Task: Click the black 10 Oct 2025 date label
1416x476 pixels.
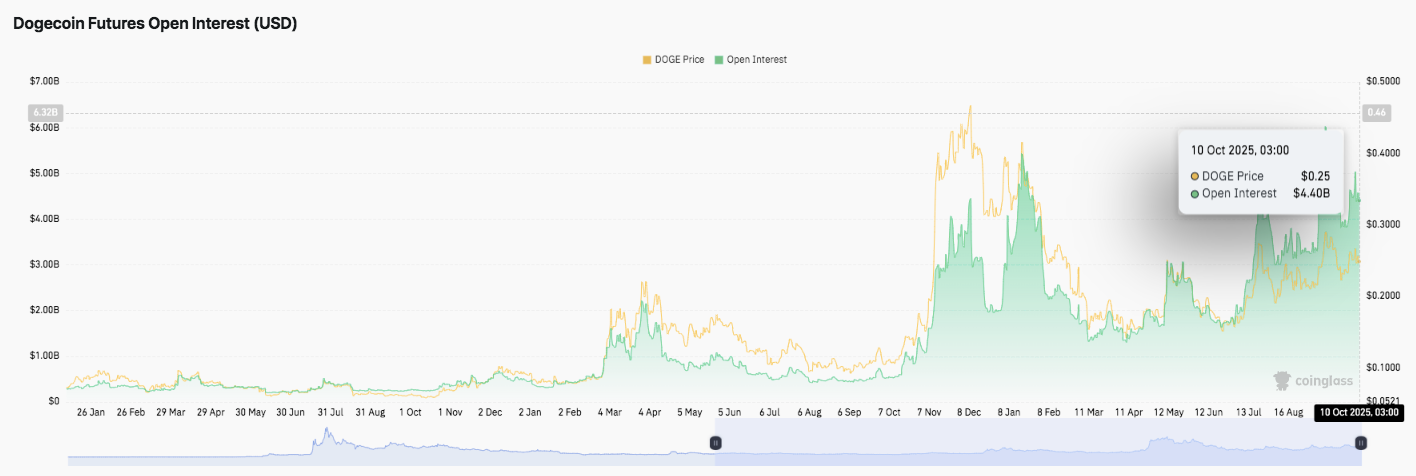Action: 1356,412
